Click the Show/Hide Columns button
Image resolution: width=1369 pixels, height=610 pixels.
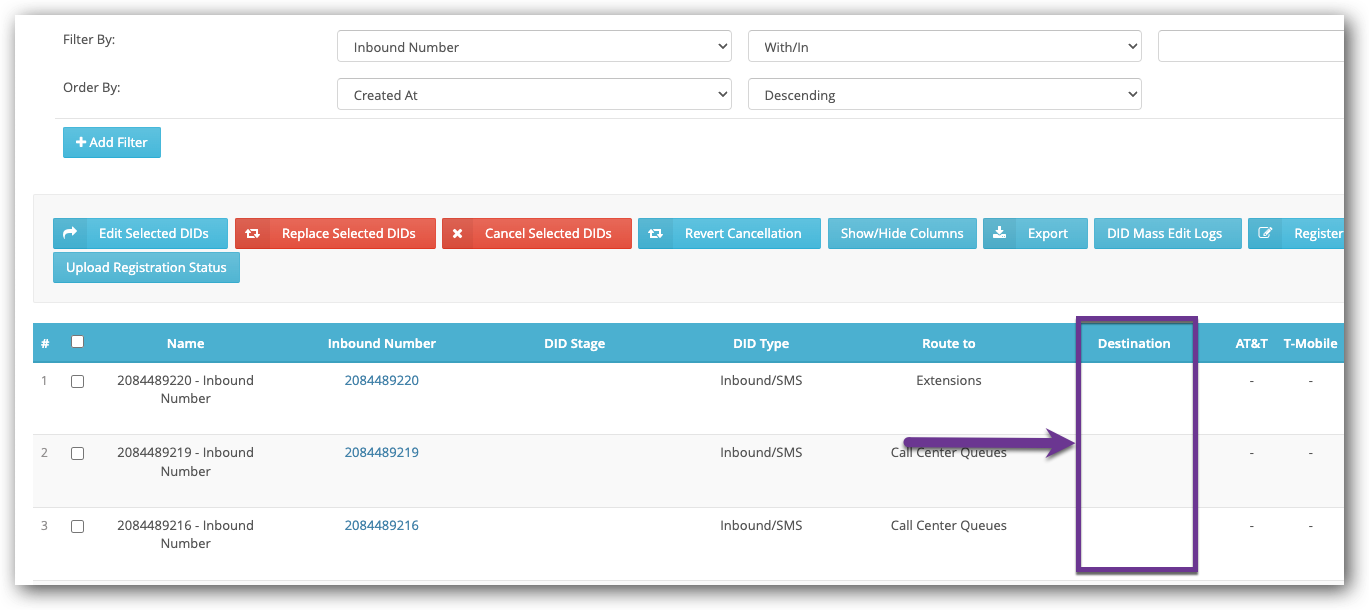tap(901, 233)
